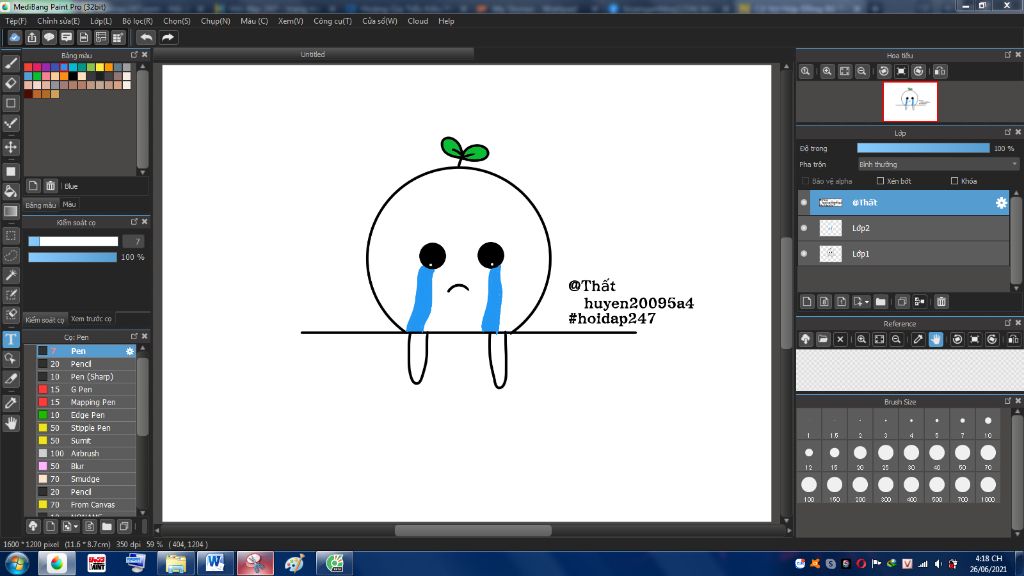This screenshot has height=576, width=1024.
Task: Switch to the Màu tab
Action: pyautogui.click(x=69, y=204)
